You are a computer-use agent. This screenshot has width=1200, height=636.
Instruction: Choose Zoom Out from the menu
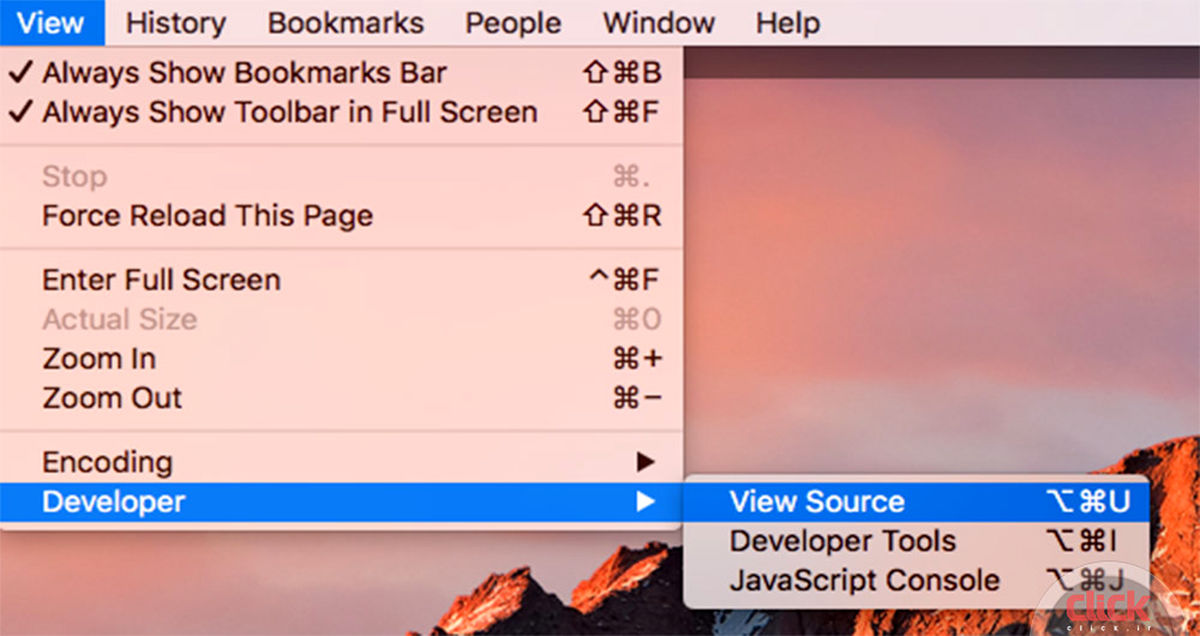pyautogui.click(x=112, y=398)
